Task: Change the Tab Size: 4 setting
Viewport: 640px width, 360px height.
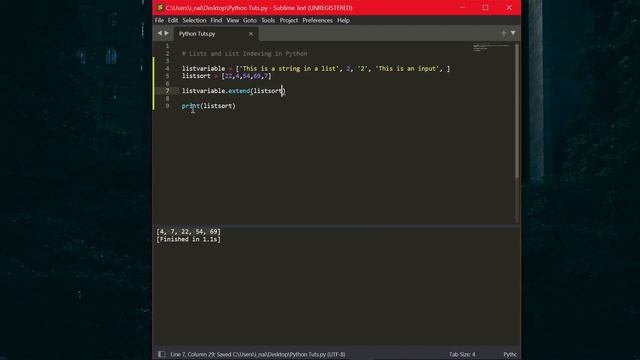Action: [x=462, y=354]
